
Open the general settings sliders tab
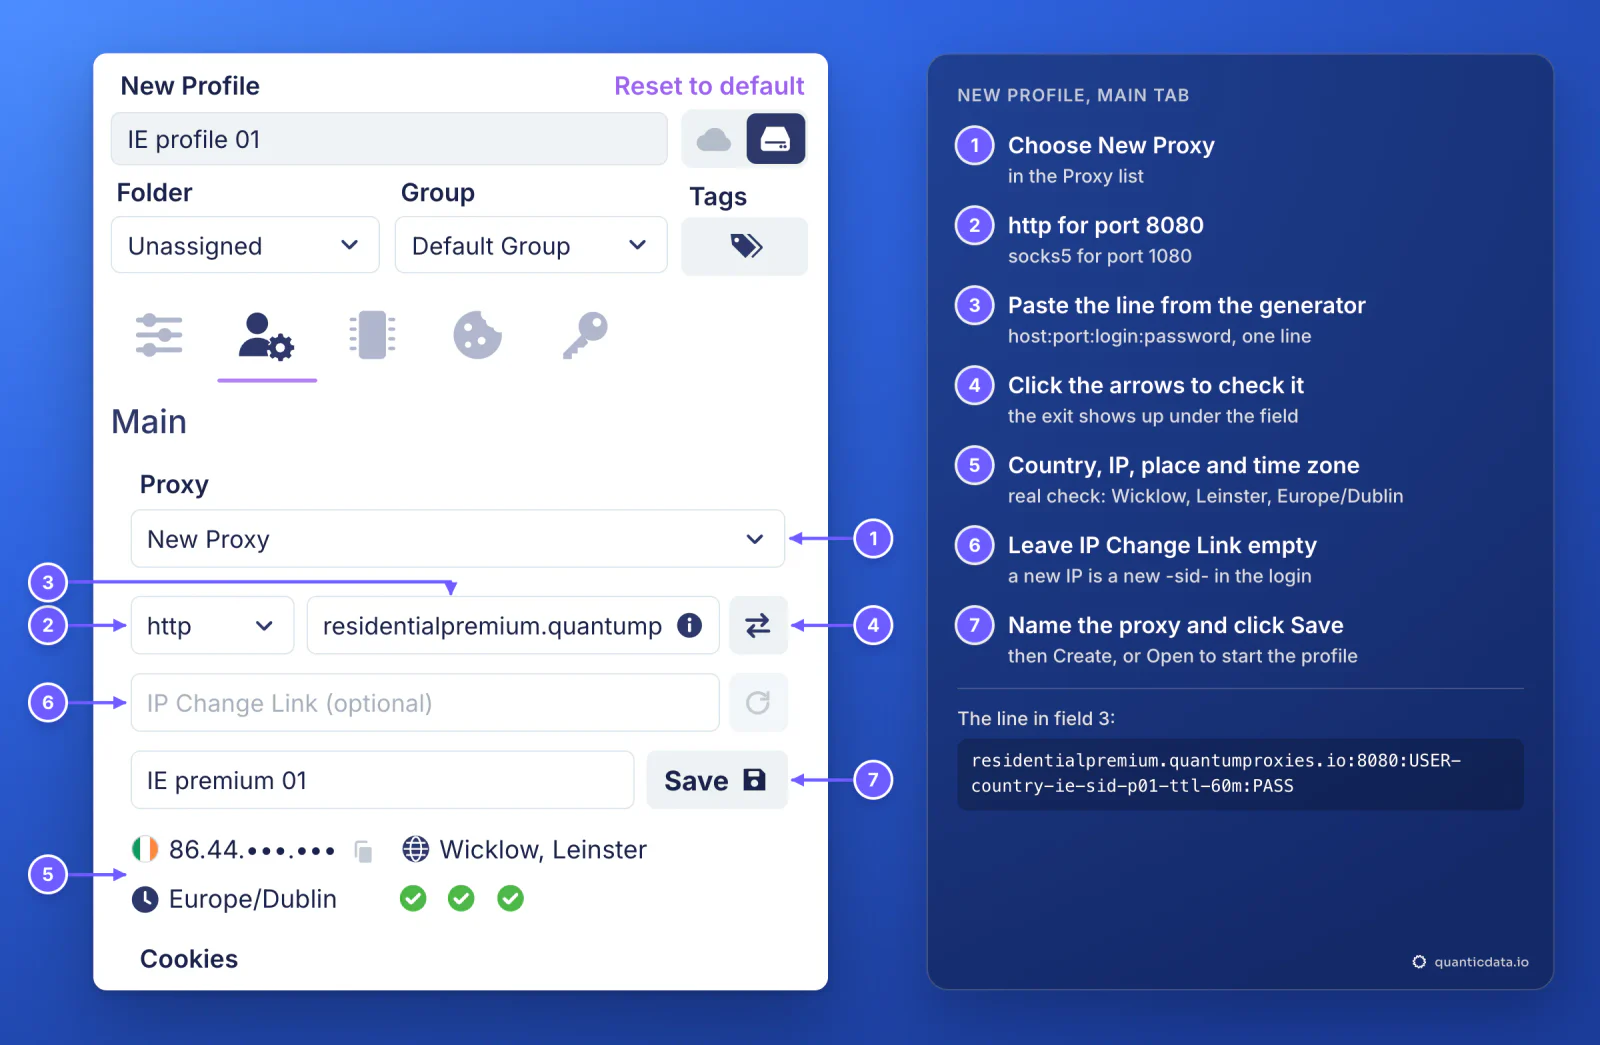click(159, 335)
